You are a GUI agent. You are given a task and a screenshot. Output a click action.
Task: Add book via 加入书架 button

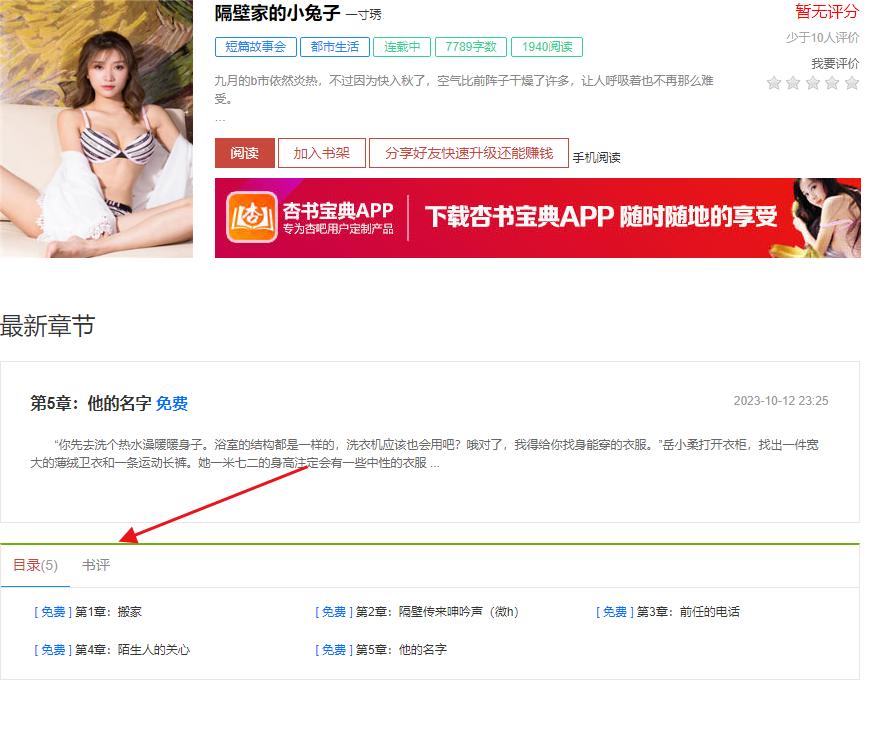point(322,153)
